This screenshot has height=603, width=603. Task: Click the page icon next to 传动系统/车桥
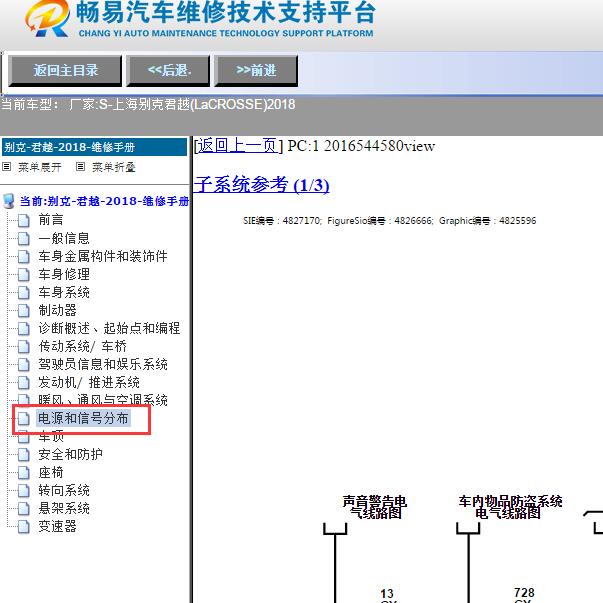[23, 346]
